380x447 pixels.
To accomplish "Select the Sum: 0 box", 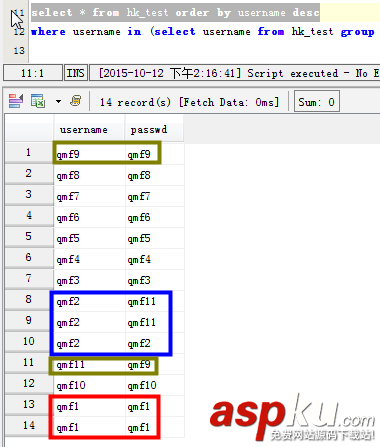I will (317, 101).
